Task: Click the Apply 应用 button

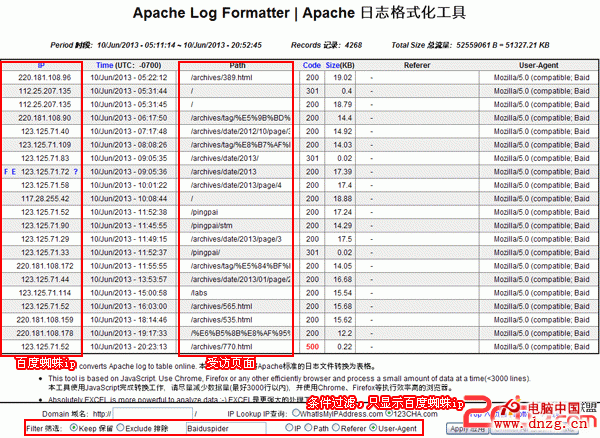Action: click(467, 429)
